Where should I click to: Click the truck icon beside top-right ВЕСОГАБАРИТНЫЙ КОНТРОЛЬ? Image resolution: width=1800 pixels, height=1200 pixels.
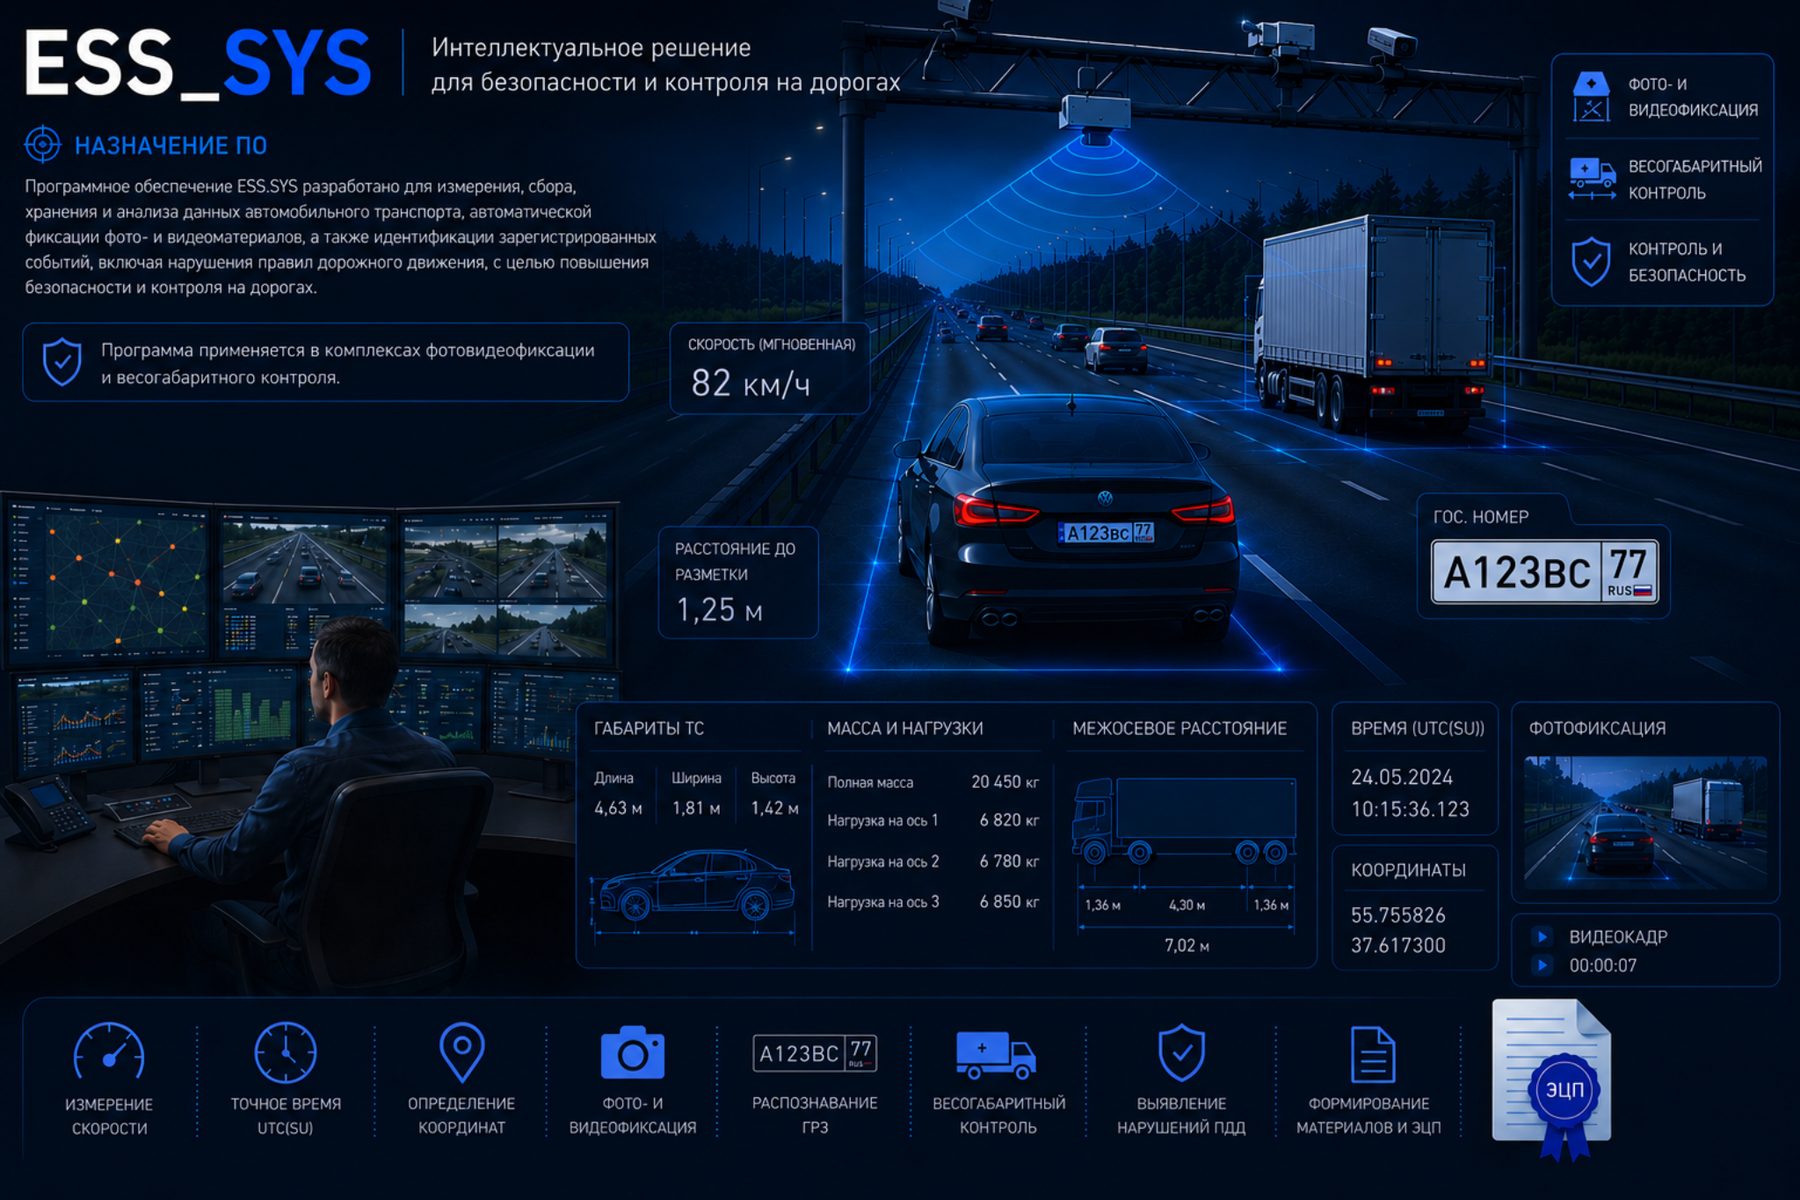[x=1592, y=178]
